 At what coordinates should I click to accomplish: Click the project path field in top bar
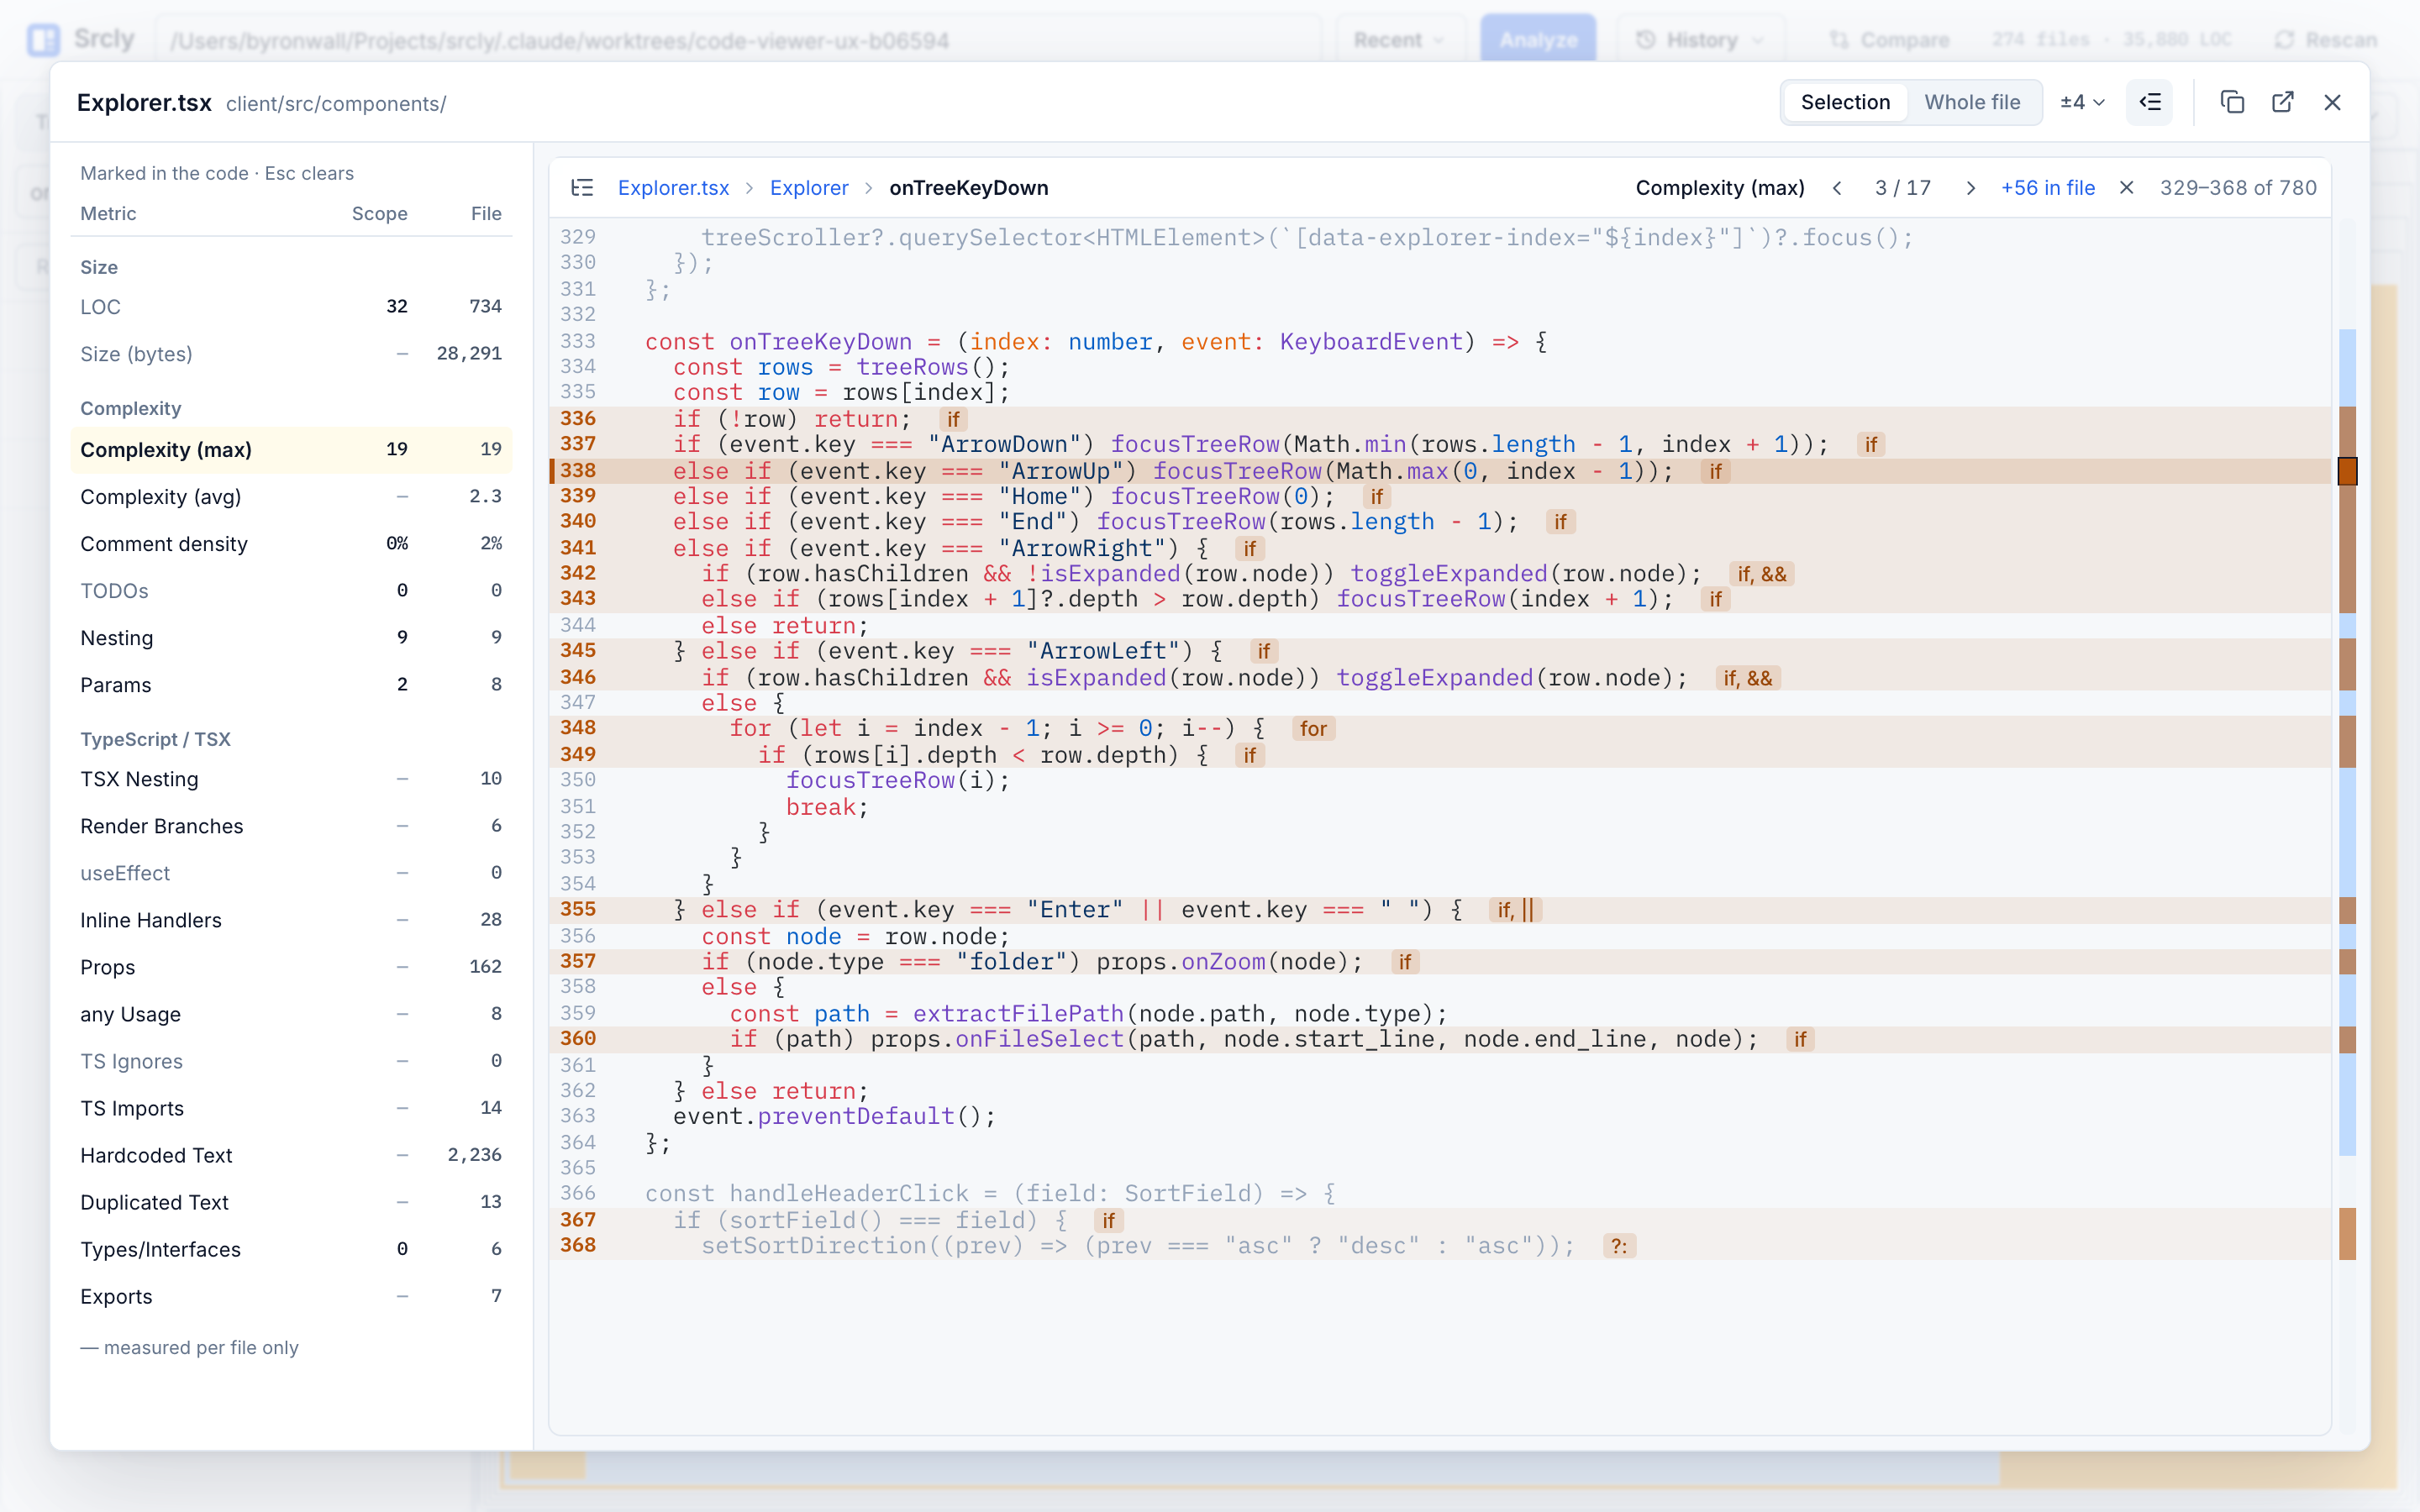coord(738,40)
